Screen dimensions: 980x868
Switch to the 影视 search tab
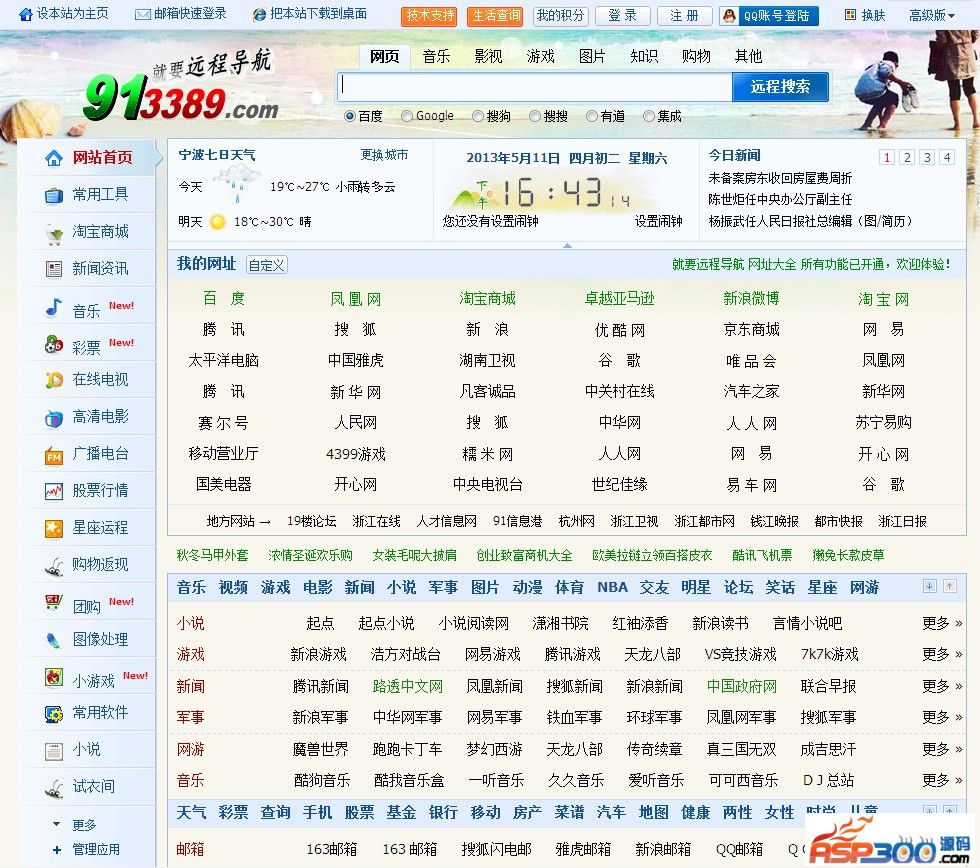pos(488,57)
